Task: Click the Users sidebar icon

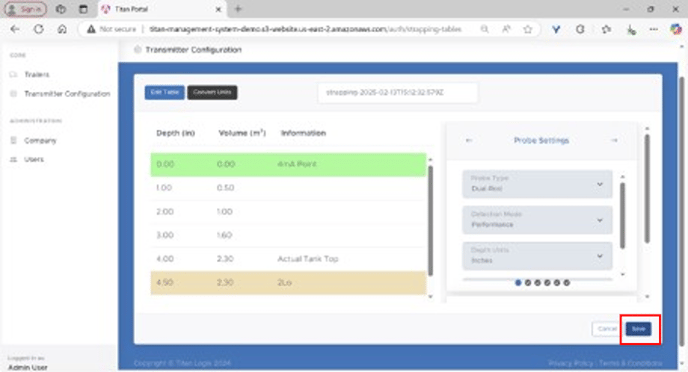Action: tap(13, 159)
